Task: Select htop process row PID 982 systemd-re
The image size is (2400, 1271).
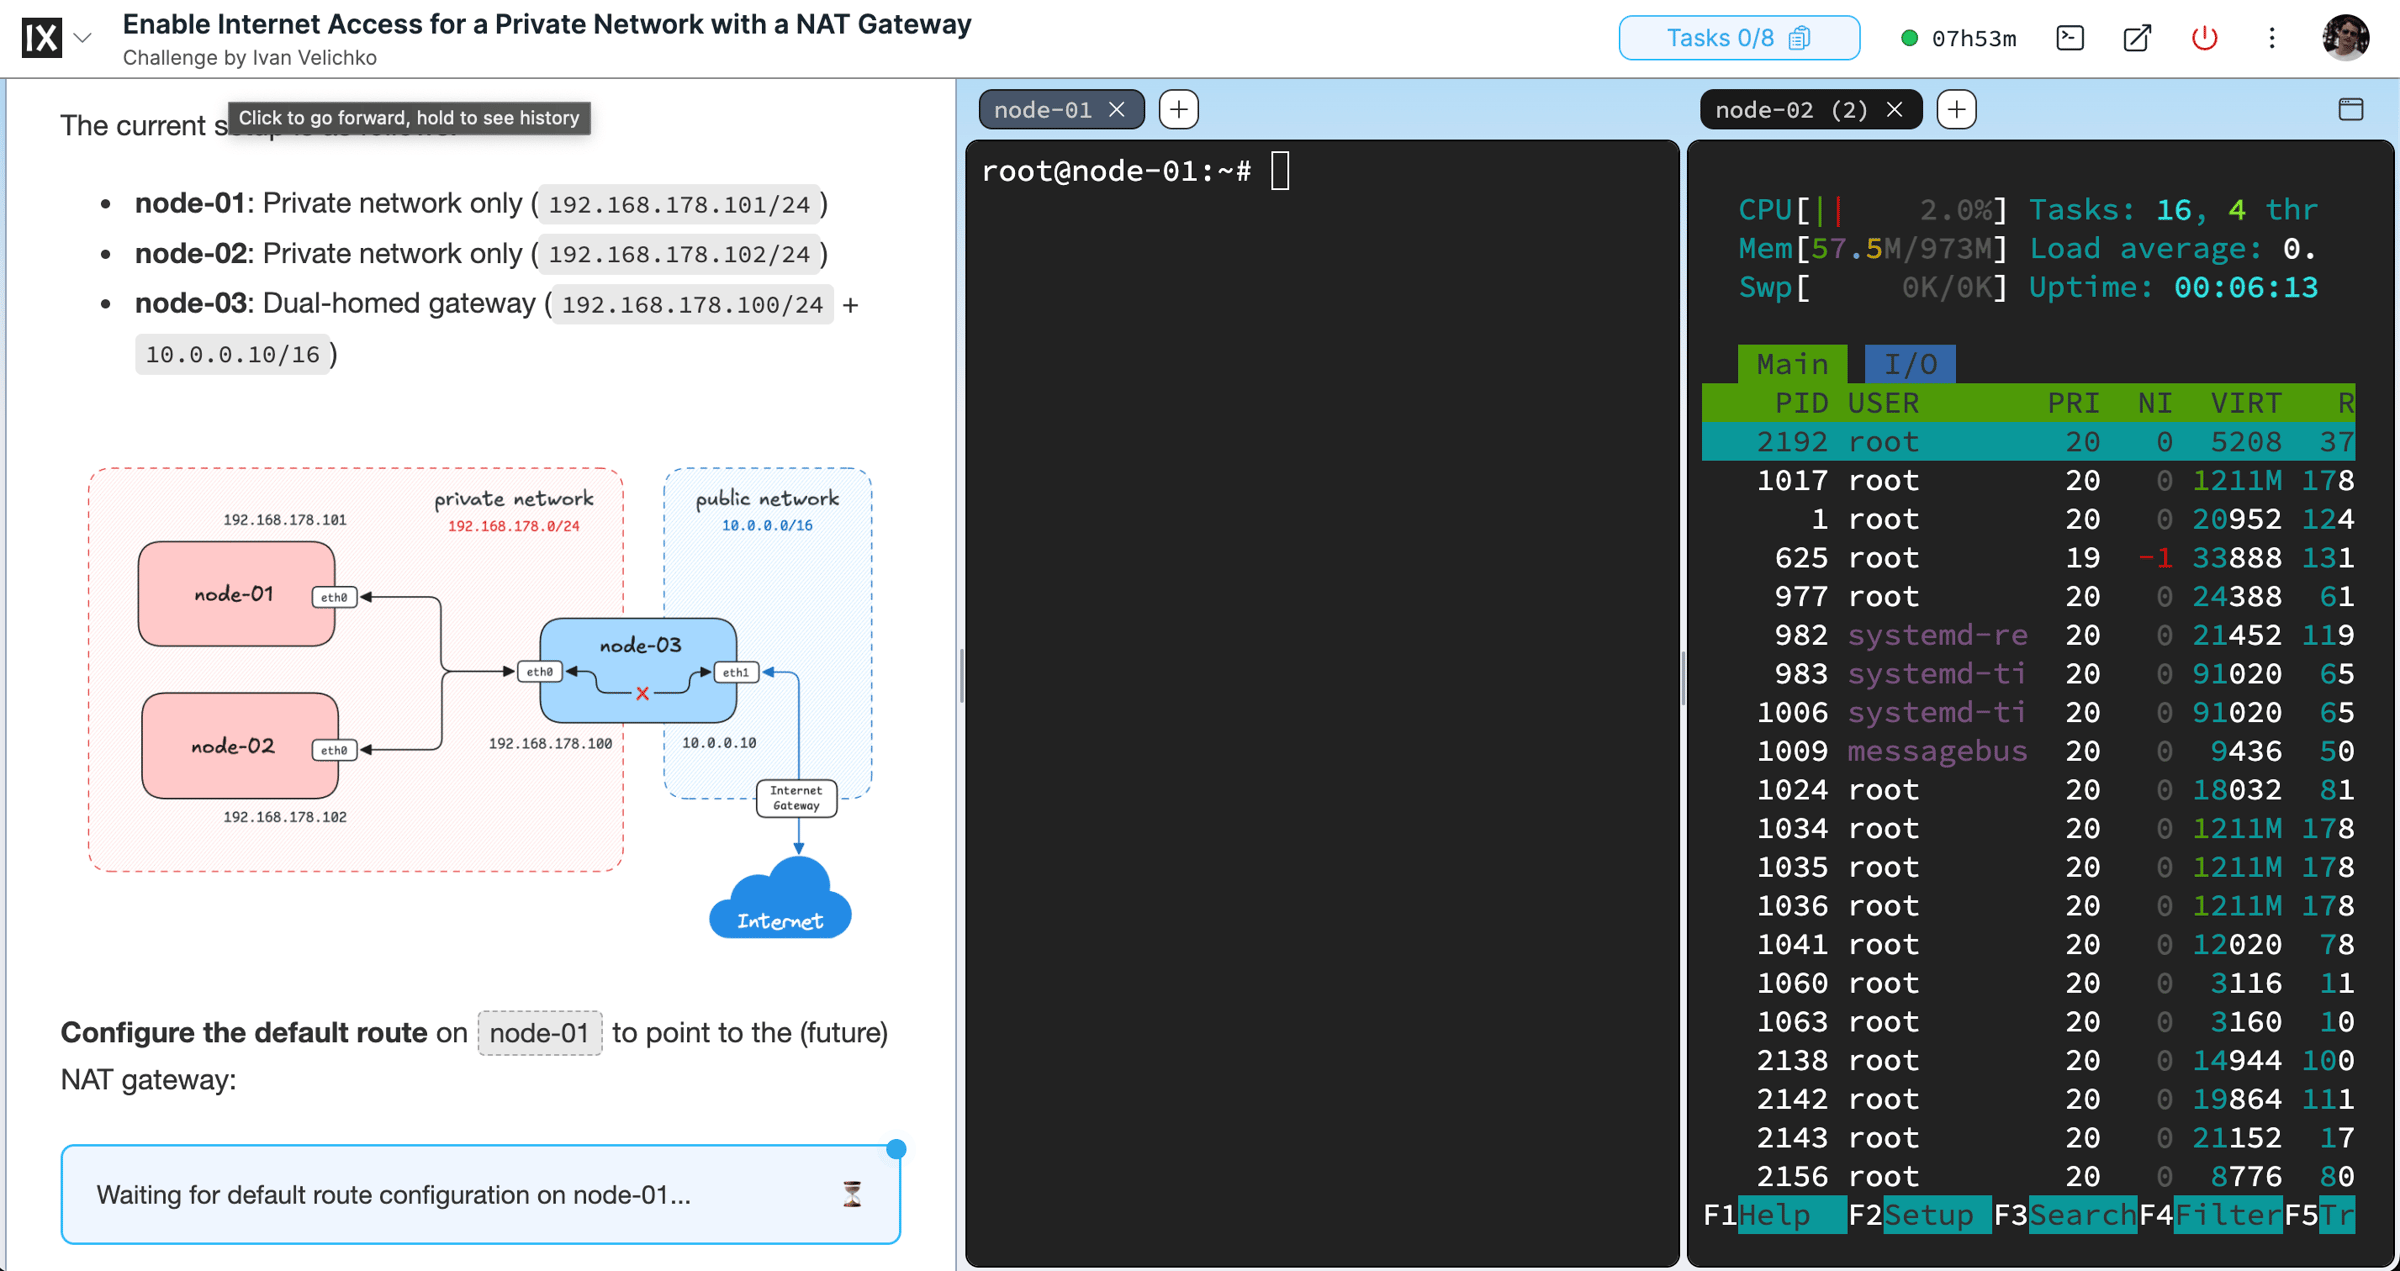Action: pyautogui.click(x=2028, y=635)
